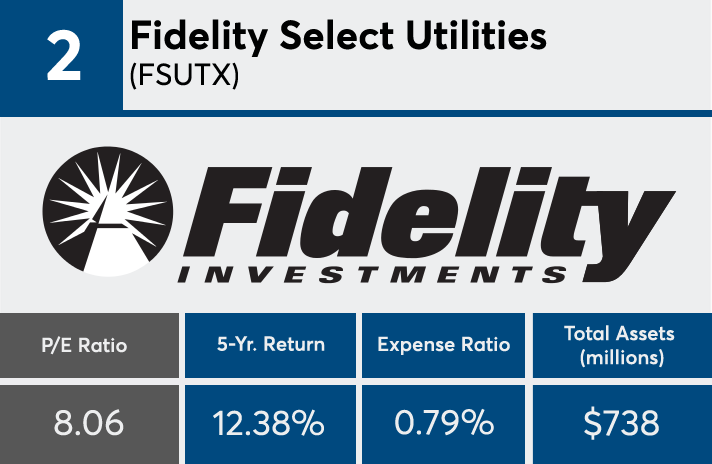Click the Fidelity Select Utilities title
Viewport: 712px width, 464px height.
tap(338, 36)
